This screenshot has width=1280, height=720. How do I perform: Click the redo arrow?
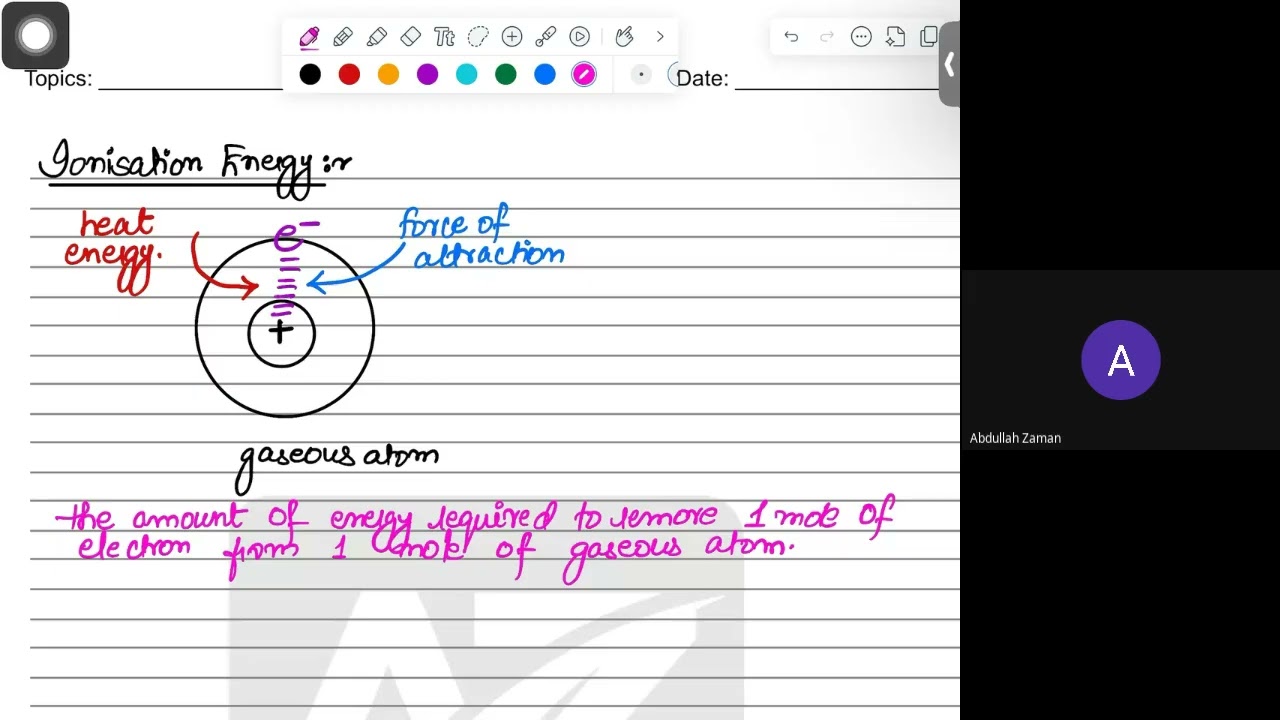click(826, 37)
